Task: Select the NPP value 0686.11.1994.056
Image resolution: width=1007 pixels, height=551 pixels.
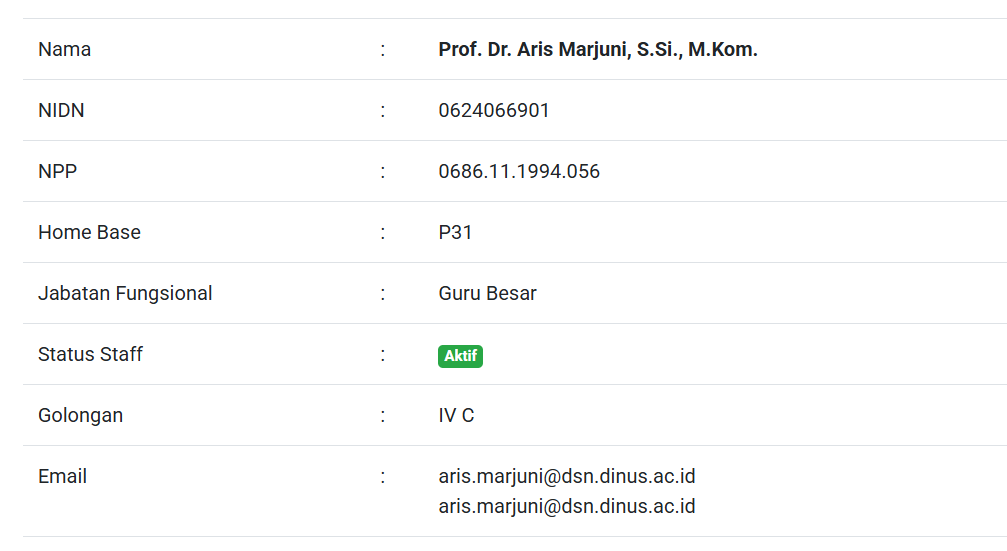Action: pyautogui.click(x=519, y=171)
